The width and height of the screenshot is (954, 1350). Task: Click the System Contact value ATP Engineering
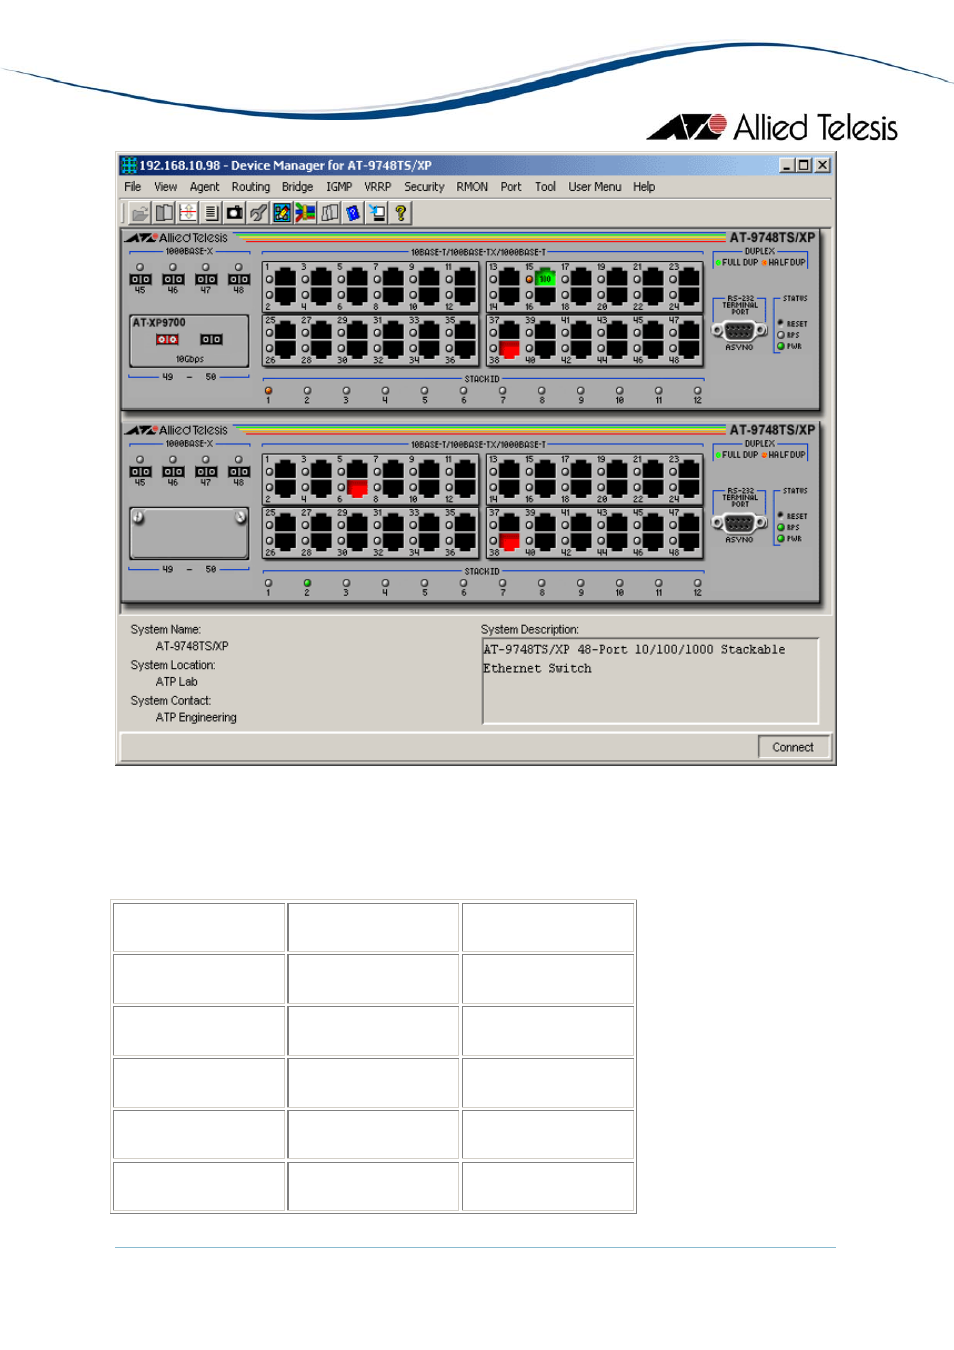[196, 718]
